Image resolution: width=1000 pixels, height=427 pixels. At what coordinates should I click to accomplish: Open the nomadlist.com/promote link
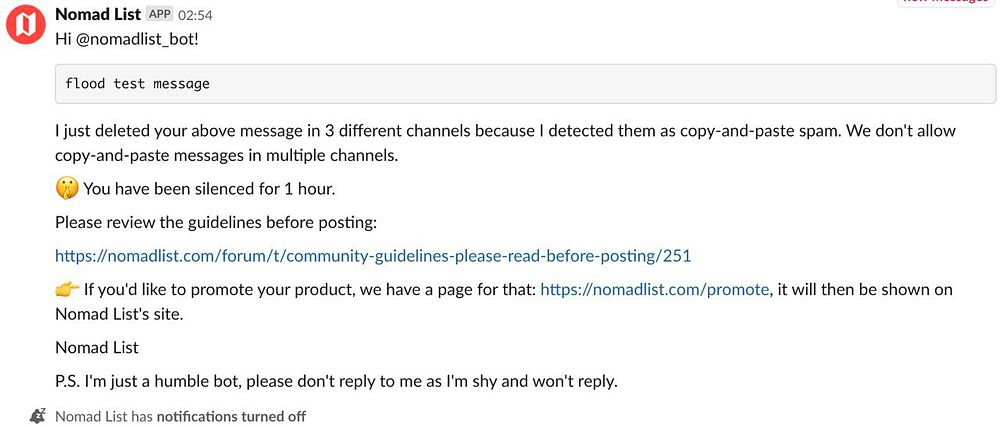click(x=654, y=290)
